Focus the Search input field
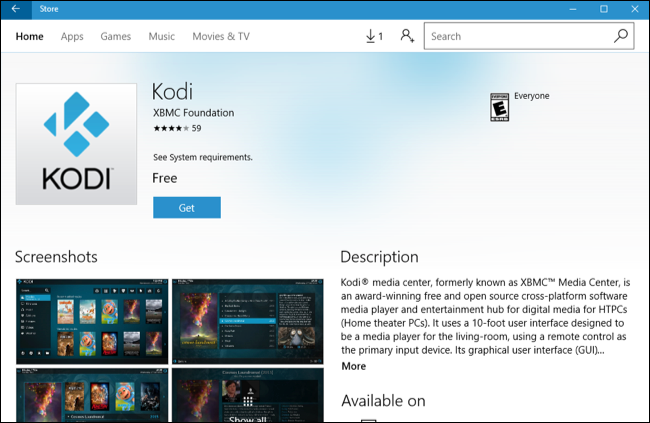The image size is (650, 423). [529, 36]
